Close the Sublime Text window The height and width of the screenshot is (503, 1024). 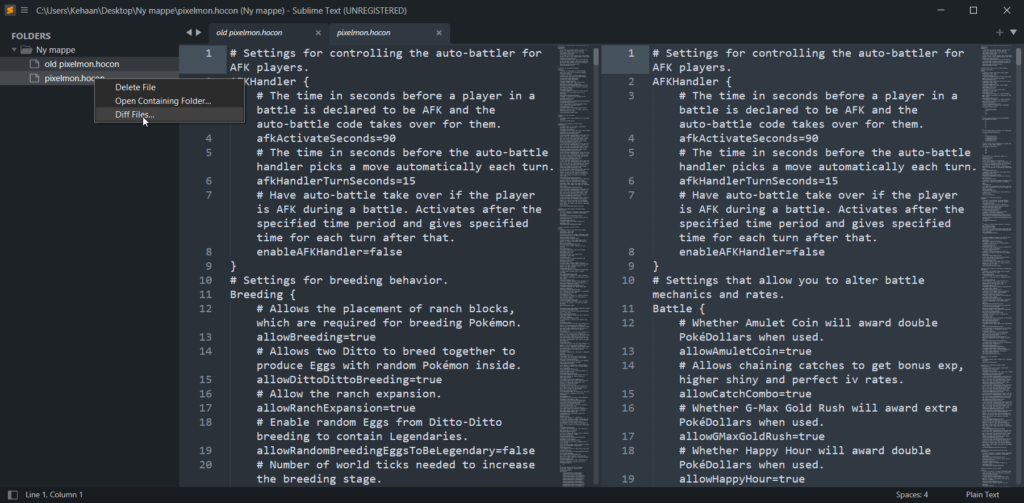(x=1006, y=10)
